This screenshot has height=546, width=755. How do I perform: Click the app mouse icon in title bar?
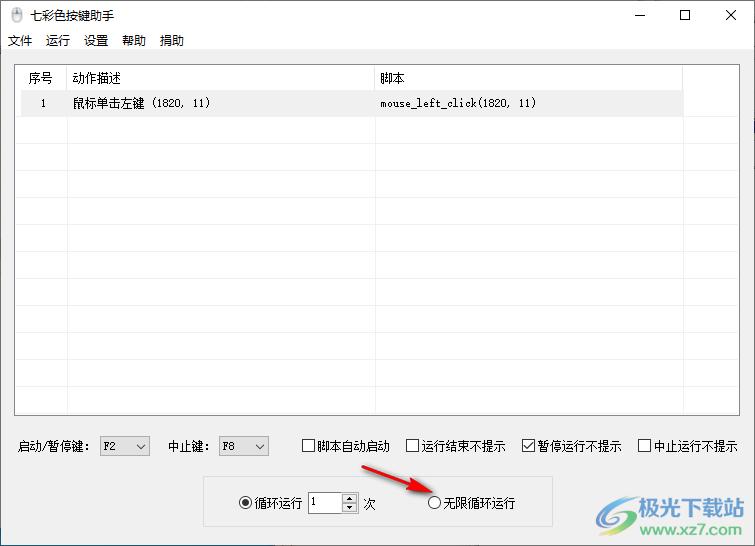click(16, 16)
